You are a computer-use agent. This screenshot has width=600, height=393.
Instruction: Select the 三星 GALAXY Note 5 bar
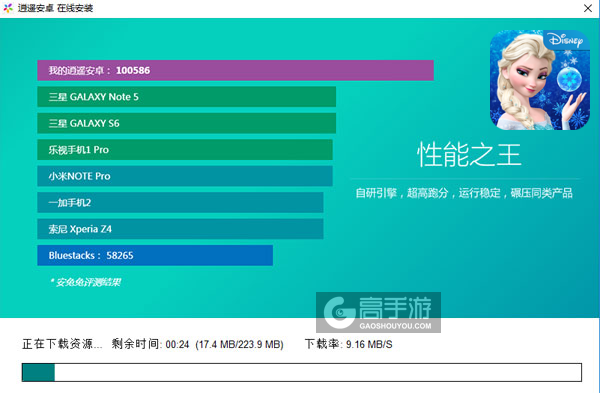[186, 97]
